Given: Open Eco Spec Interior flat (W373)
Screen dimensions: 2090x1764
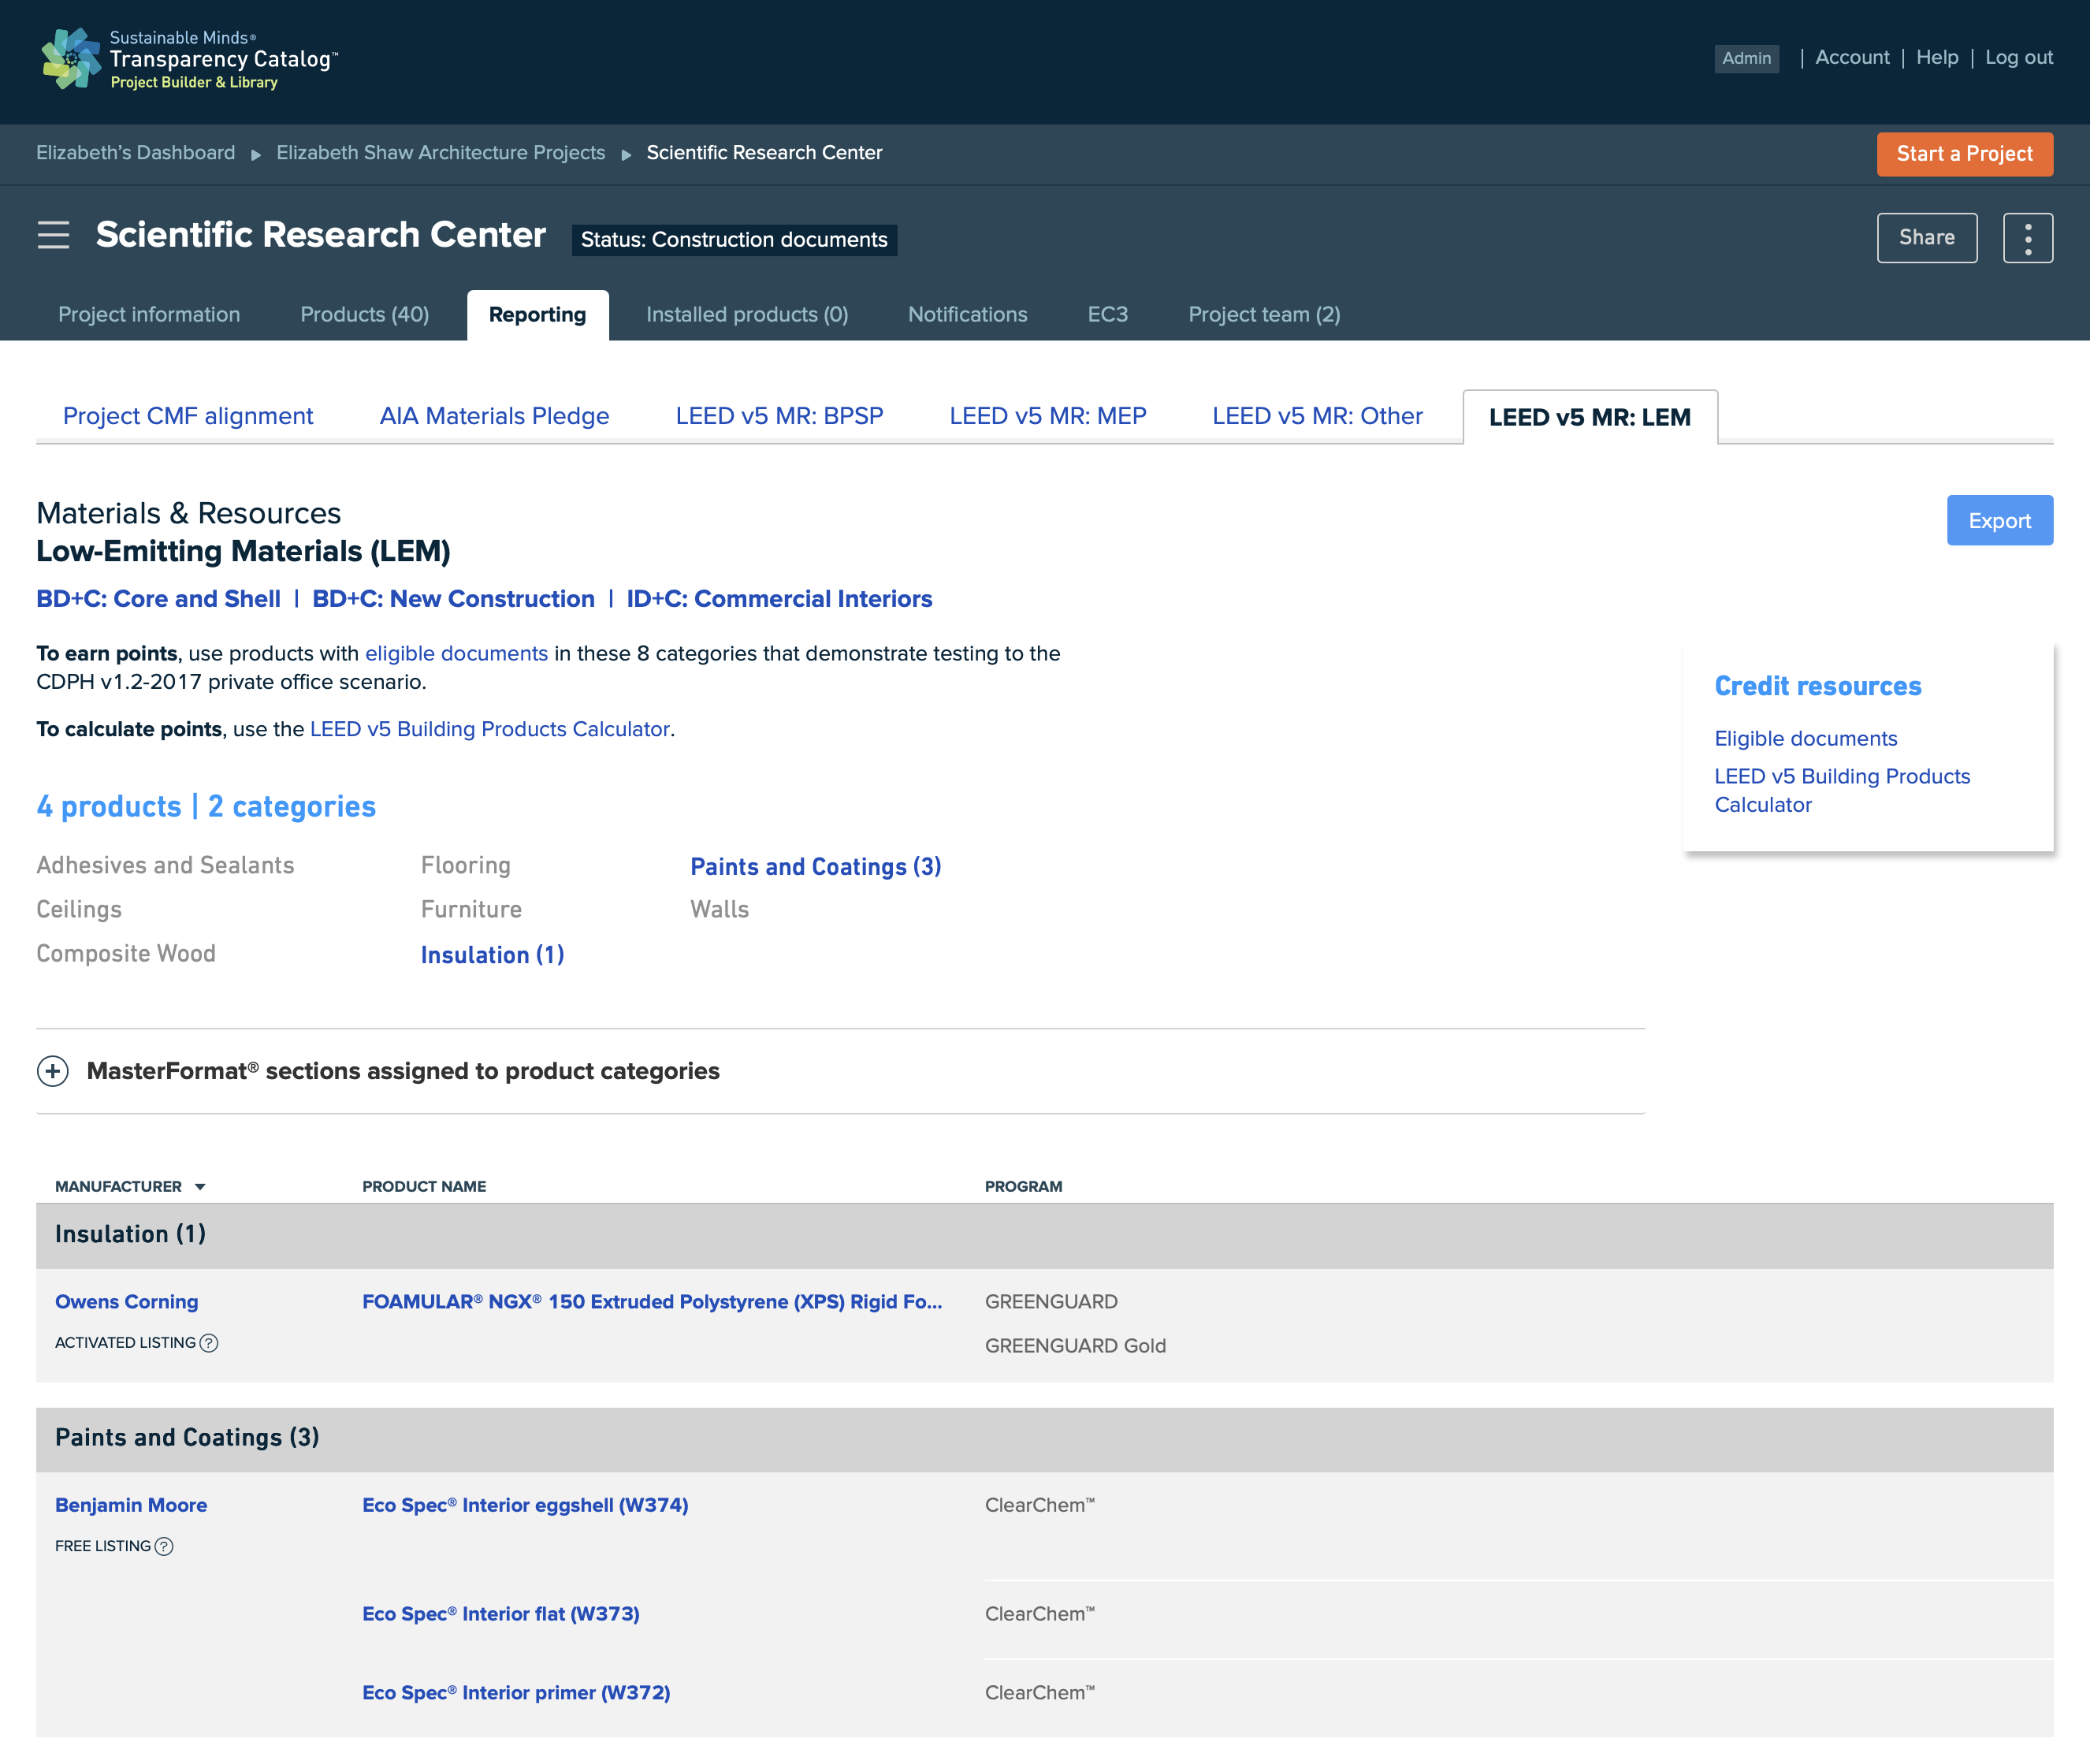Looking at the screenshot, I should pyautogui.click(x=501, y=1614).
